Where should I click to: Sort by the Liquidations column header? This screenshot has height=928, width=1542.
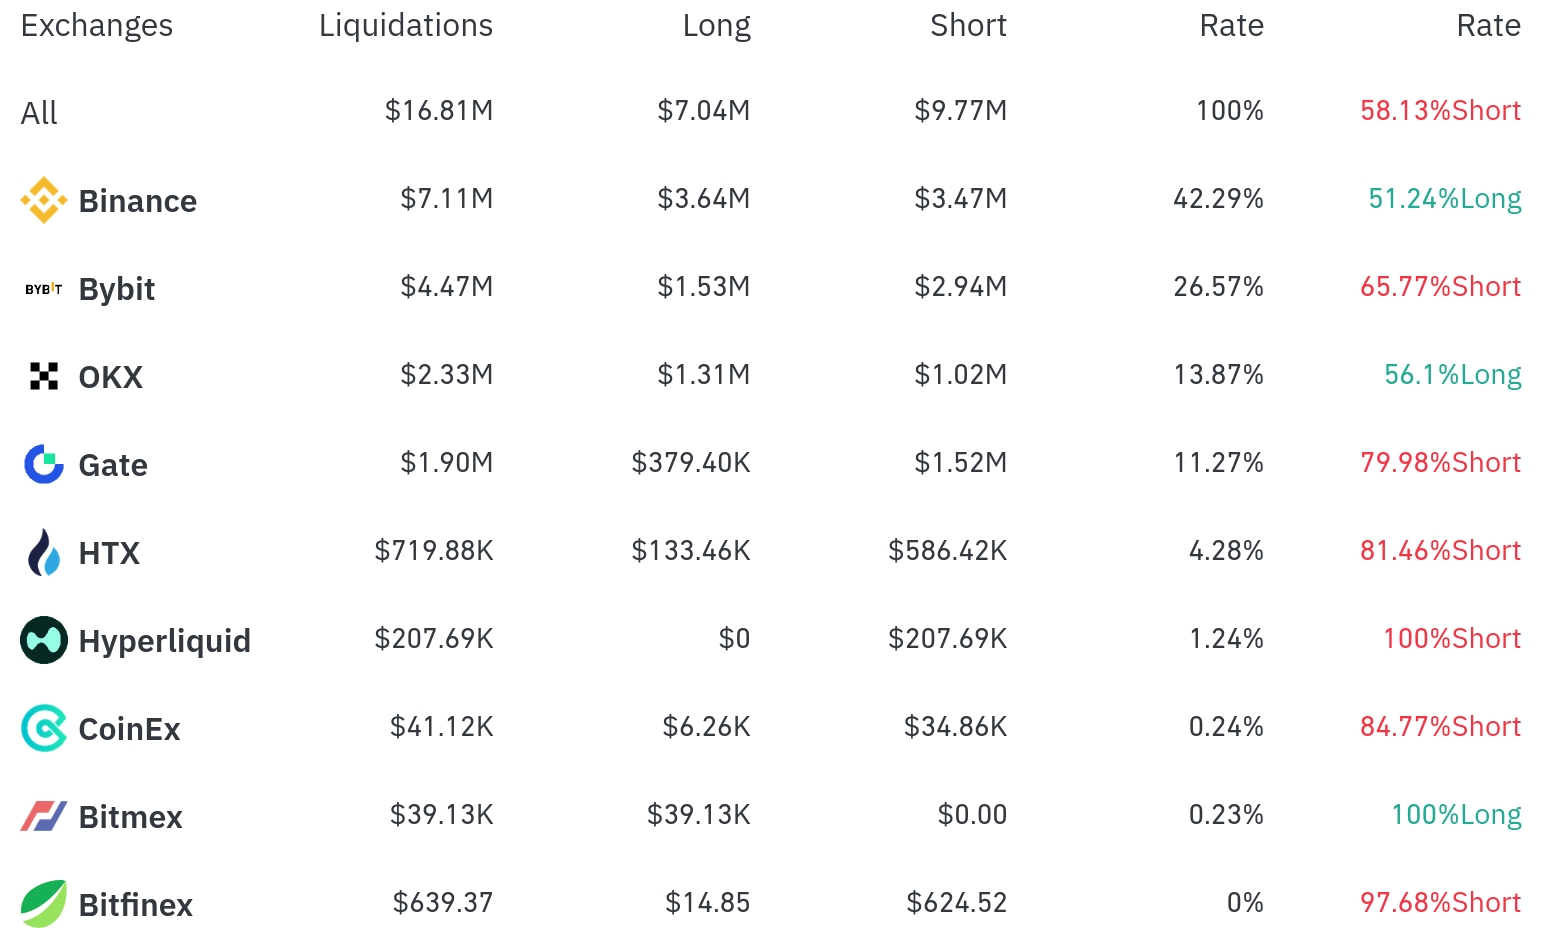pos(405,25)
